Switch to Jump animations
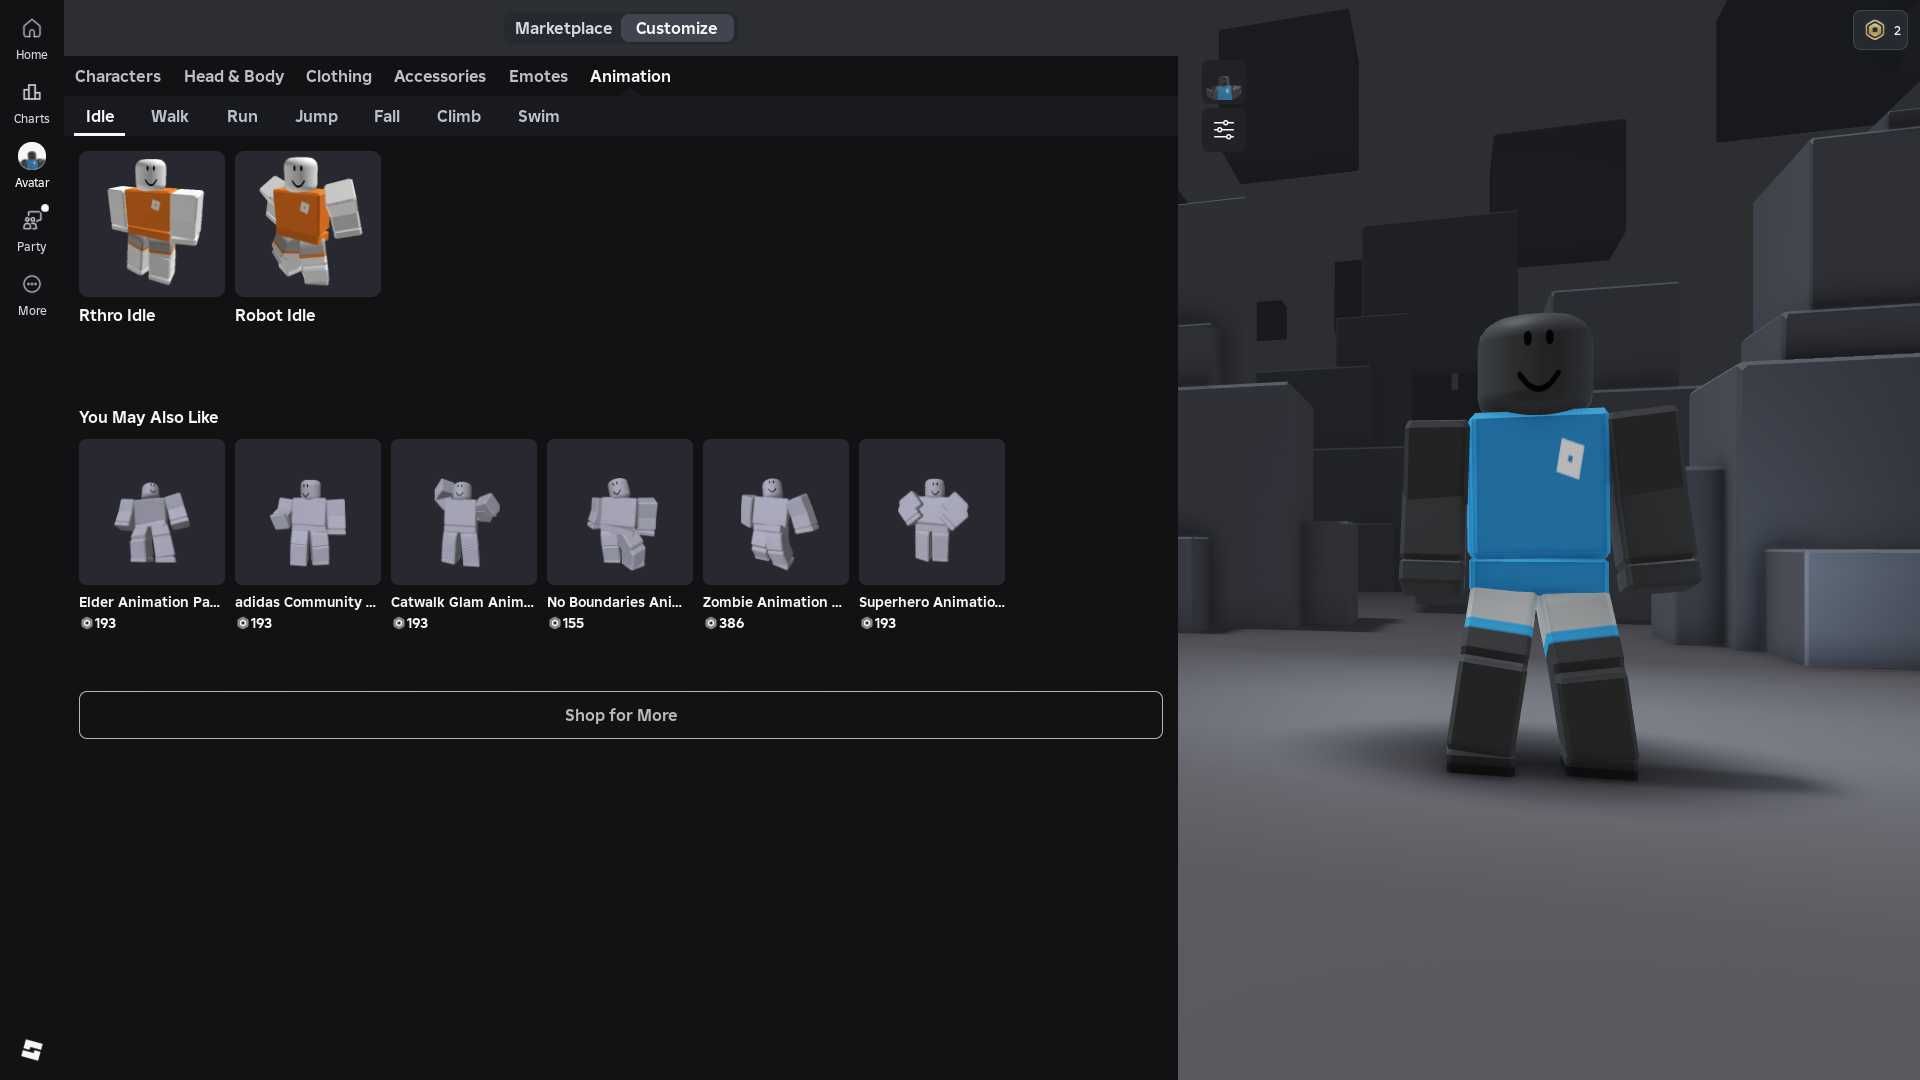1920x1080 pixels. point(316,116)
